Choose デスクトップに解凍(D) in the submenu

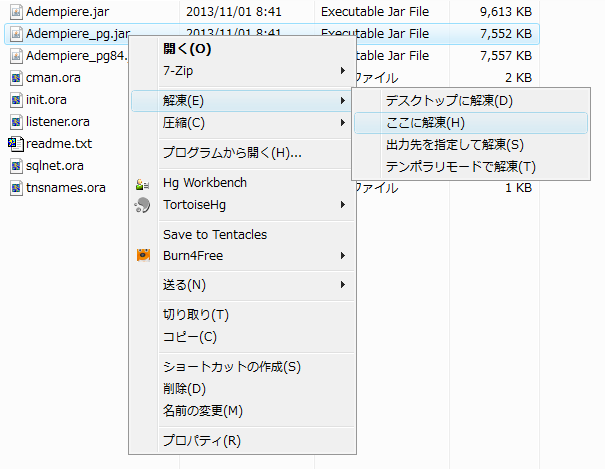point(471,101)
